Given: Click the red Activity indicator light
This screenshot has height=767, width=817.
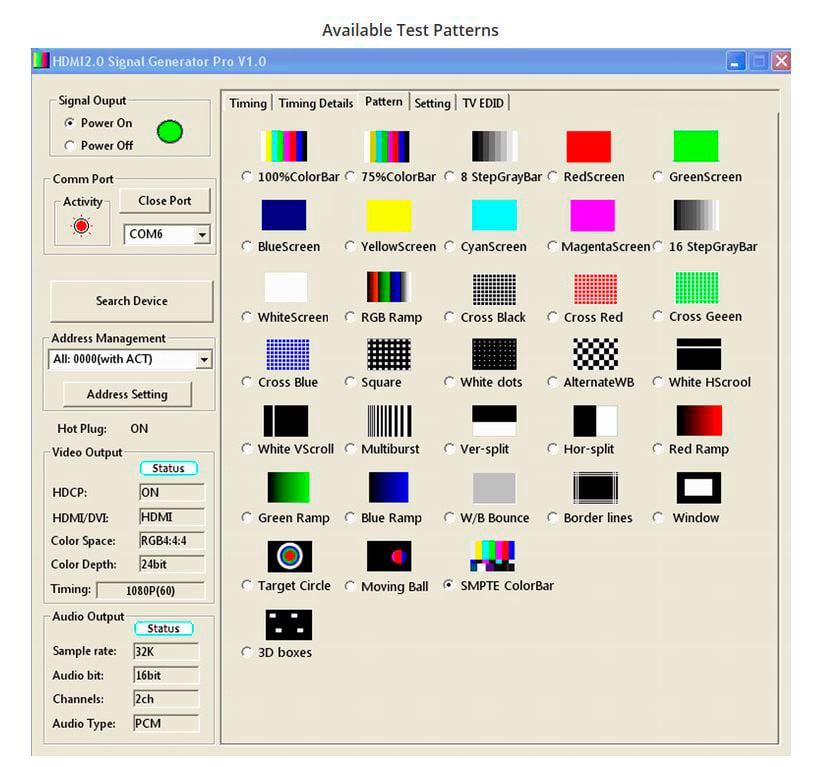Looking at the screenshot, I should pos(81,226).
